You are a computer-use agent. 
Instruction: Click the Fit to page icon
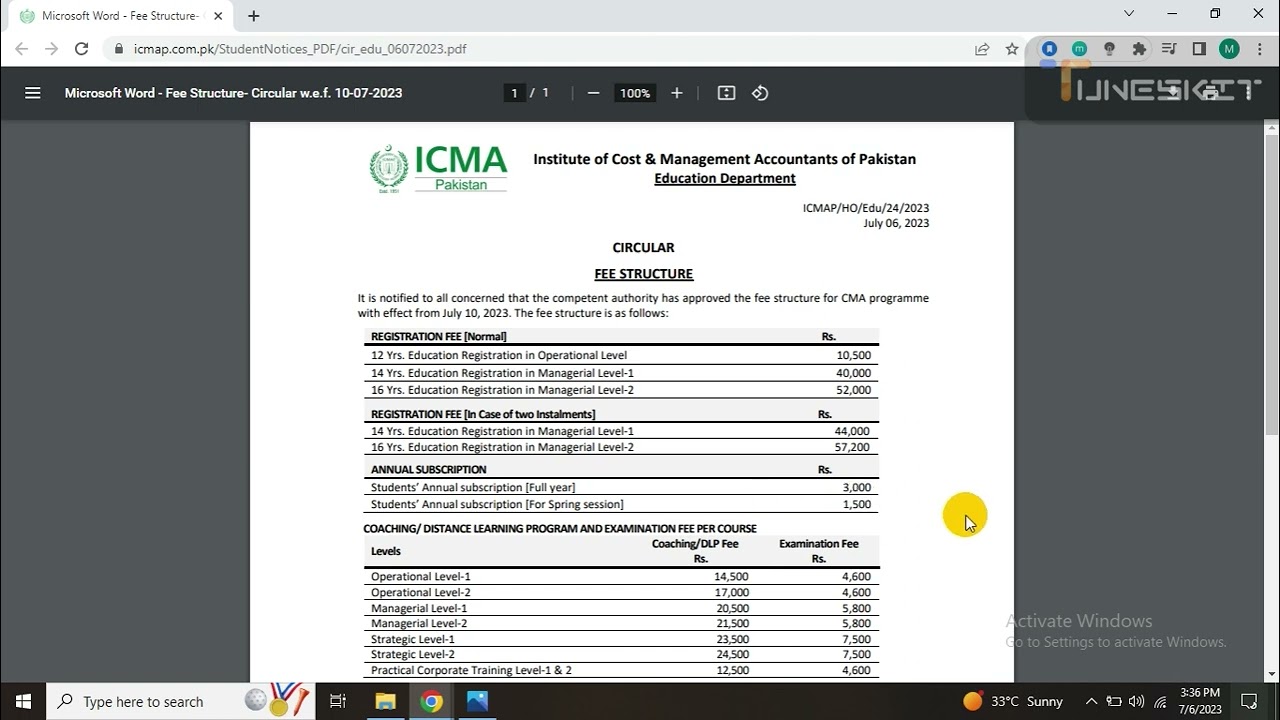tap(727, 93)
